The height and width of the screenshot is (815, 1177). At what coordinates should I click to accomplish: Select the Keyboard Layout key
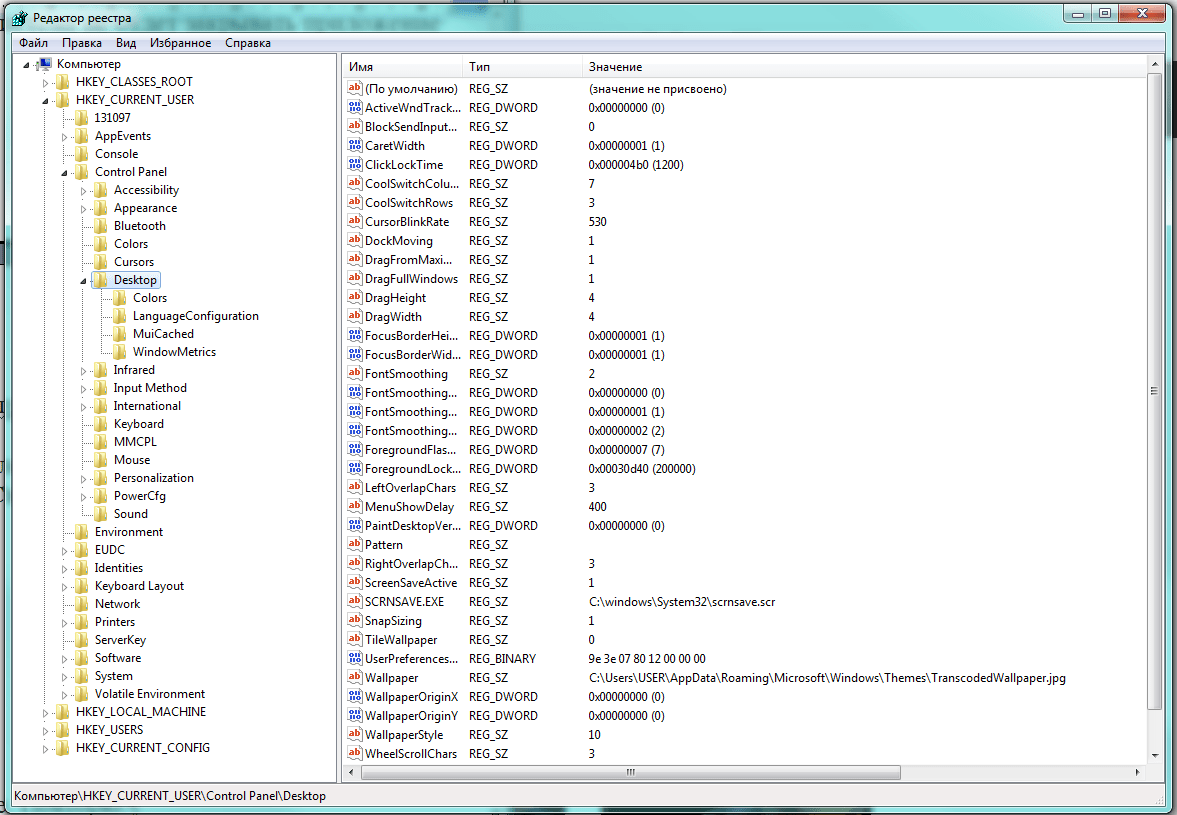139,586
